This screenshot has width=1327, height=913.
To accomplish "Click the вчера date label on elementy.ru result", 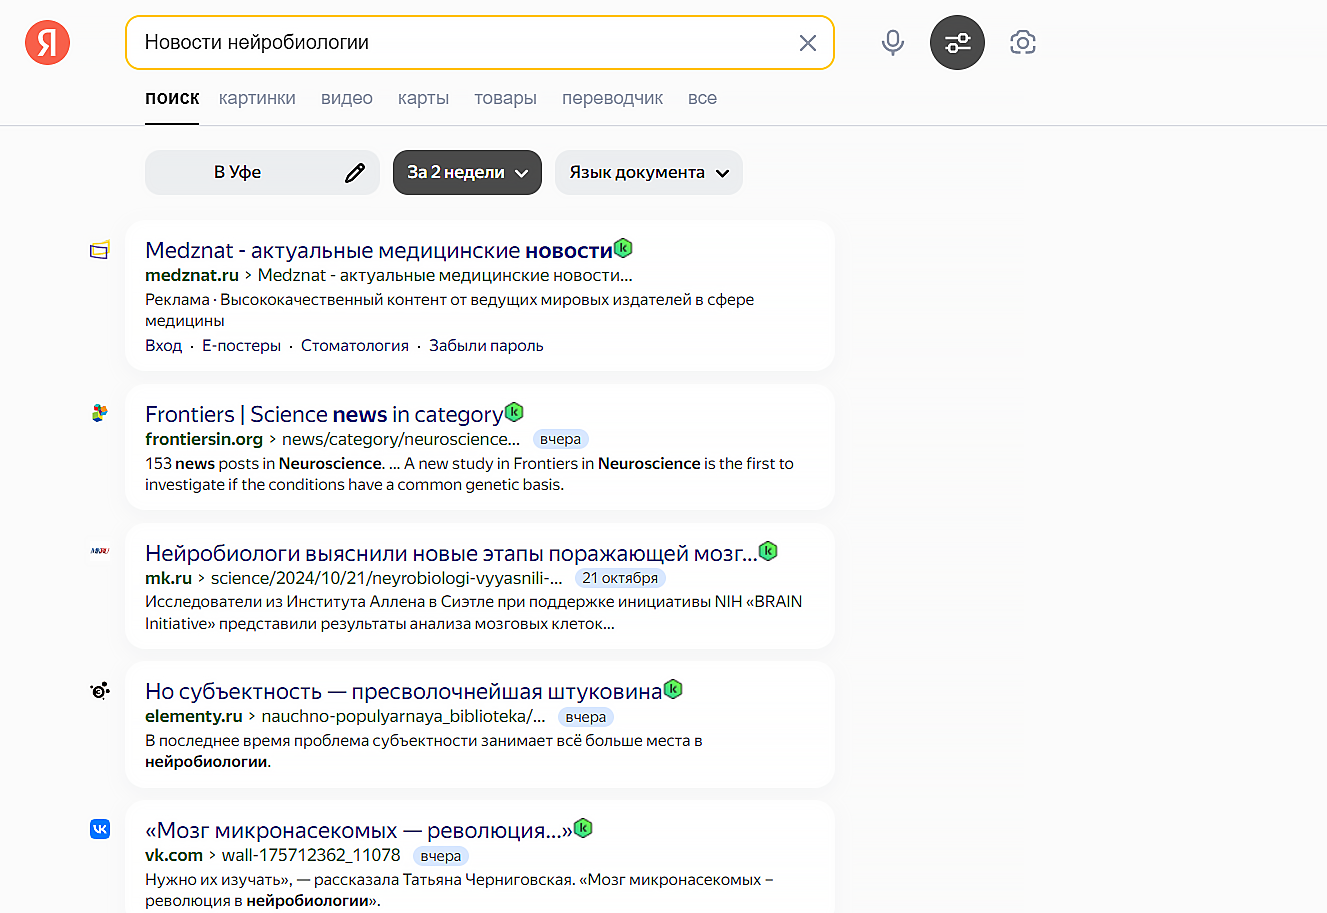I will click(x=586, y=717).
